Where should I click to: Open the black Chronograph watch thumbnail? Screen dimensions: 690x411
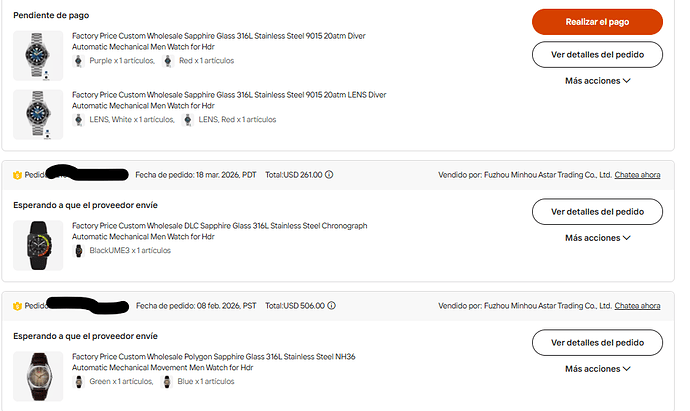(38, 245)
